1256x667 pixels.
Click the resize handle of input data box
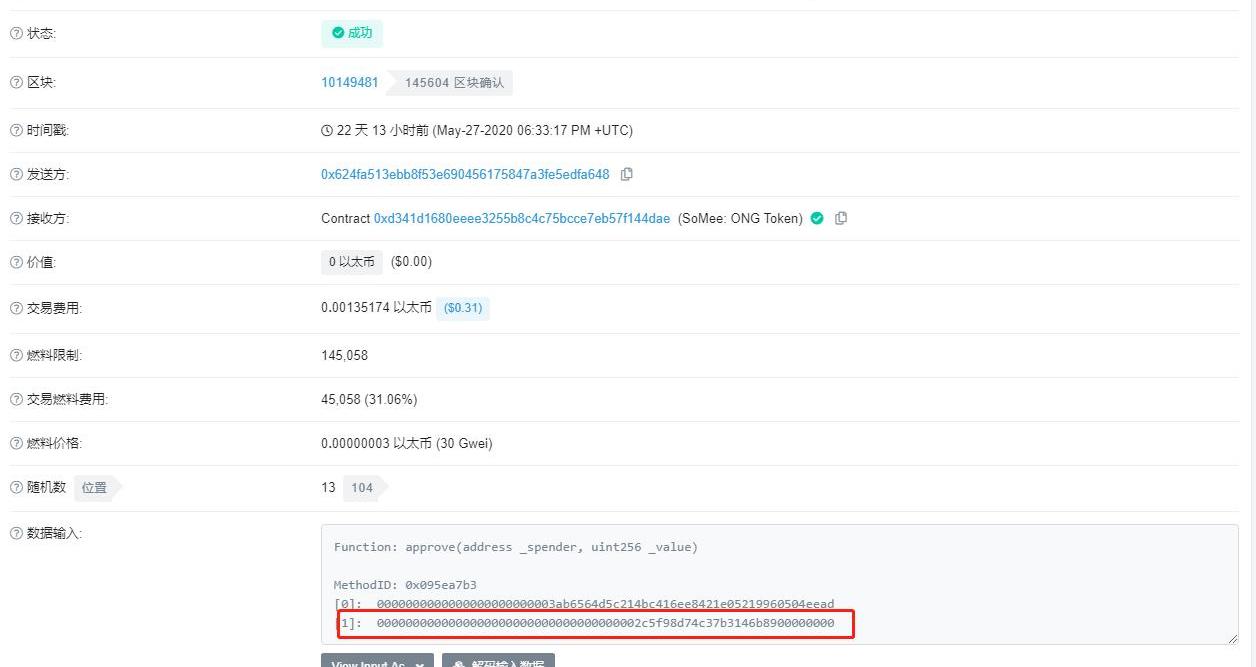1232,638
